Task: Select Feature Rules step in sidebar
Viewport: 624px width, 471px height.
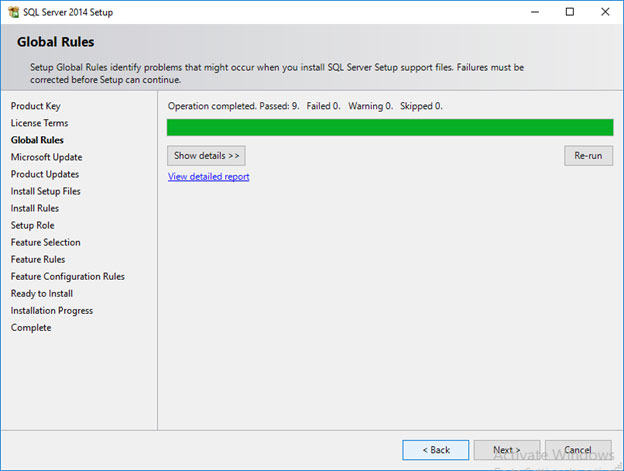Action: click(x=38, y=259)
